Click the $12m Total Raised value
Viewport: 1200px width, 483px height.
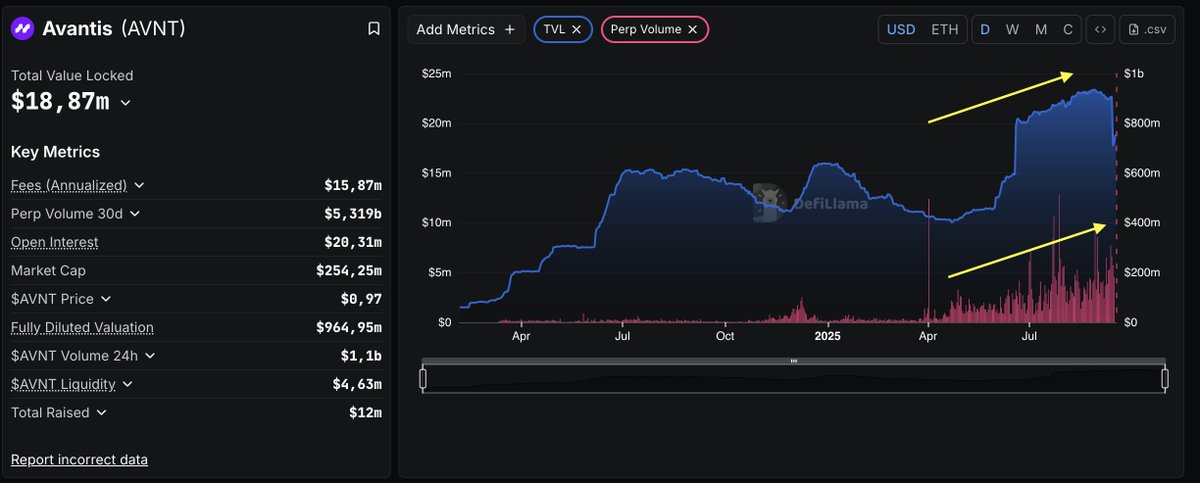[364, 412]
